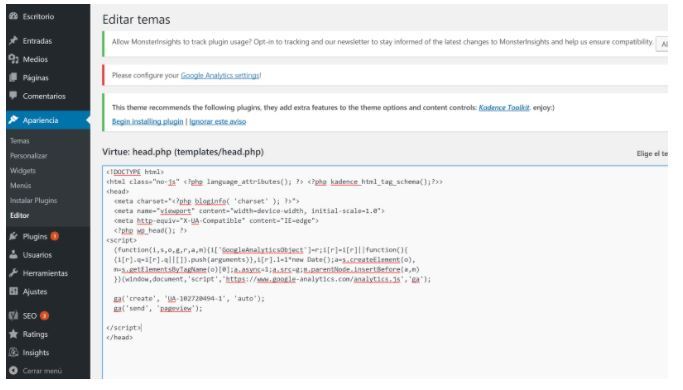Open the Comentarios section
Screen dimensions: 683x390
click(44, 96)
